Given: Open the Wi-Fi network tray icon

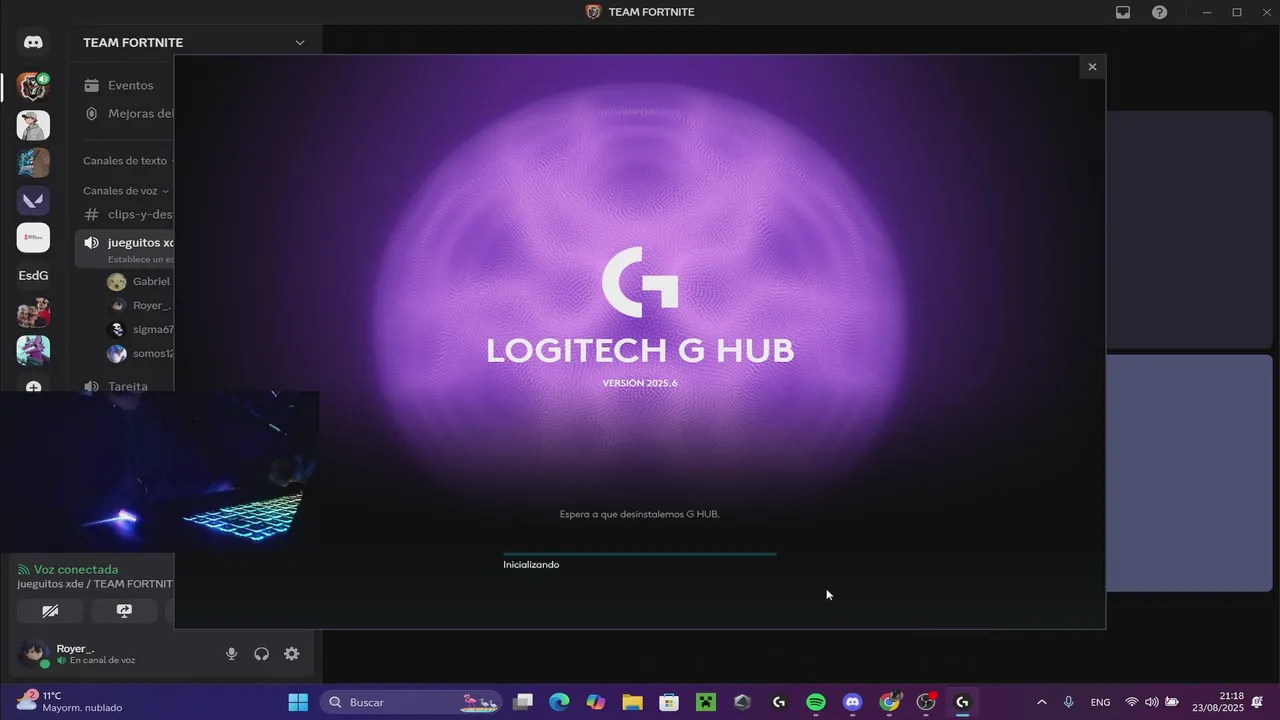Looking at the screenshot, I should [x=1132, y=702].
